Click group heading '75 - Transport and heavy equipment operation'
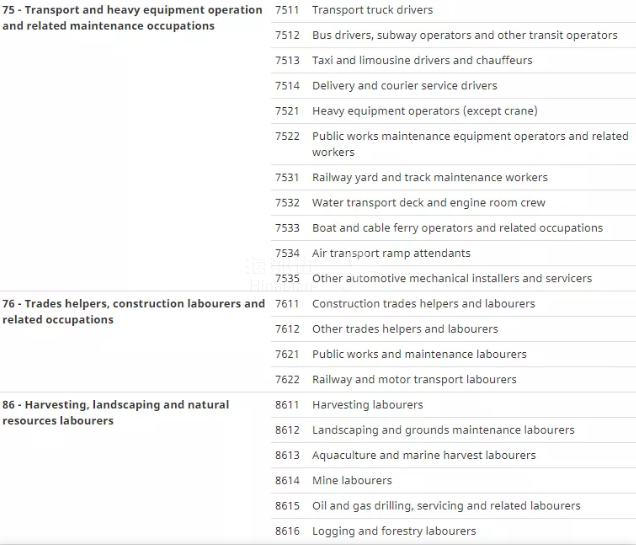 click(132, 18)
